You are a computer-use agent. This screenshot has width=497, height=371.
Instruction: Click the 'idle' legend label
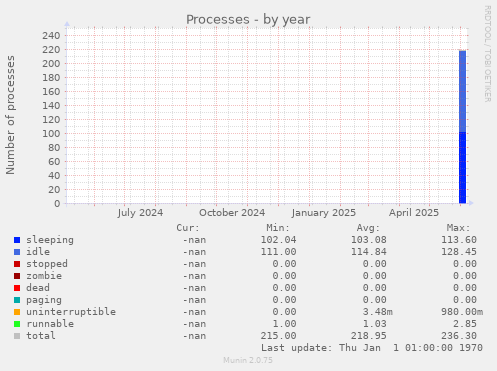point(38,252)
